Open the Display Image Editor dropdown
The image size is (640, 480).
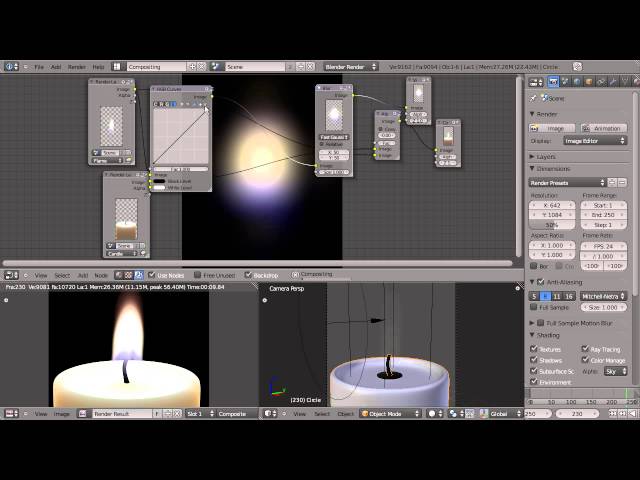[x=594, y=141]
